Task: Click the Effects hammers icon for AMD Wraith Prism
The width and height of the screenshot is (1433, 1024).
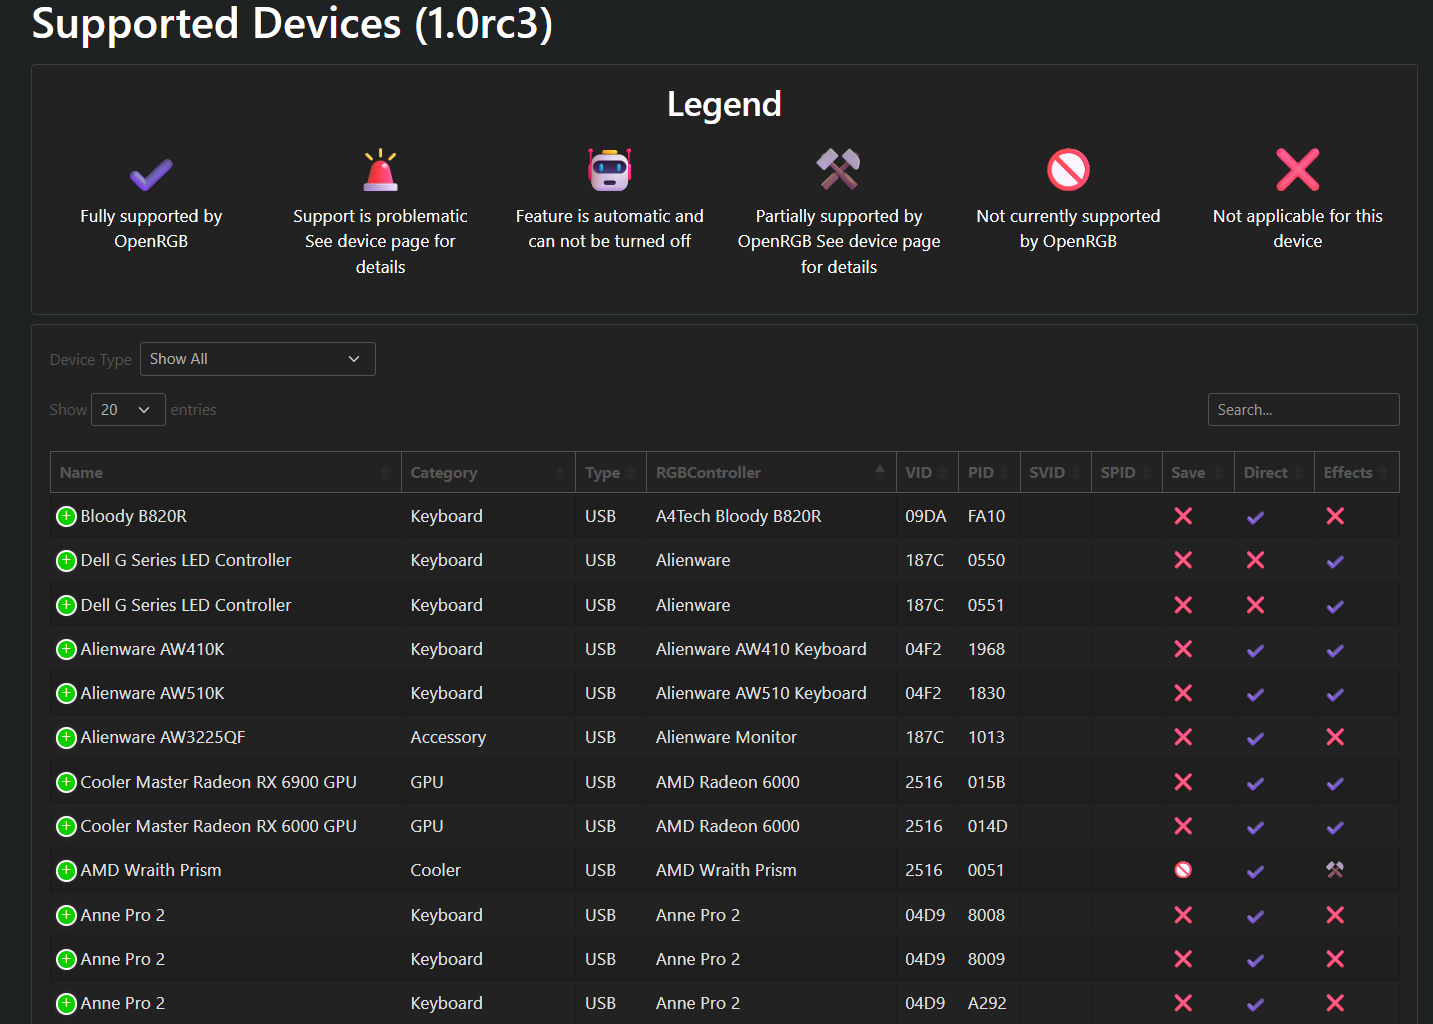Action: (1335, 870)
